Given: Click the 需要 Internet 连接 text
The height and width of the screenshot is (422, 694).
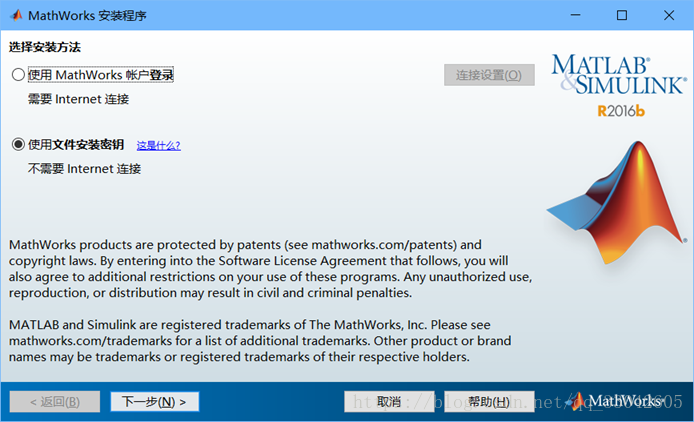Looking at the screenshot, I should pyautogui.click(x=78, y=99).
